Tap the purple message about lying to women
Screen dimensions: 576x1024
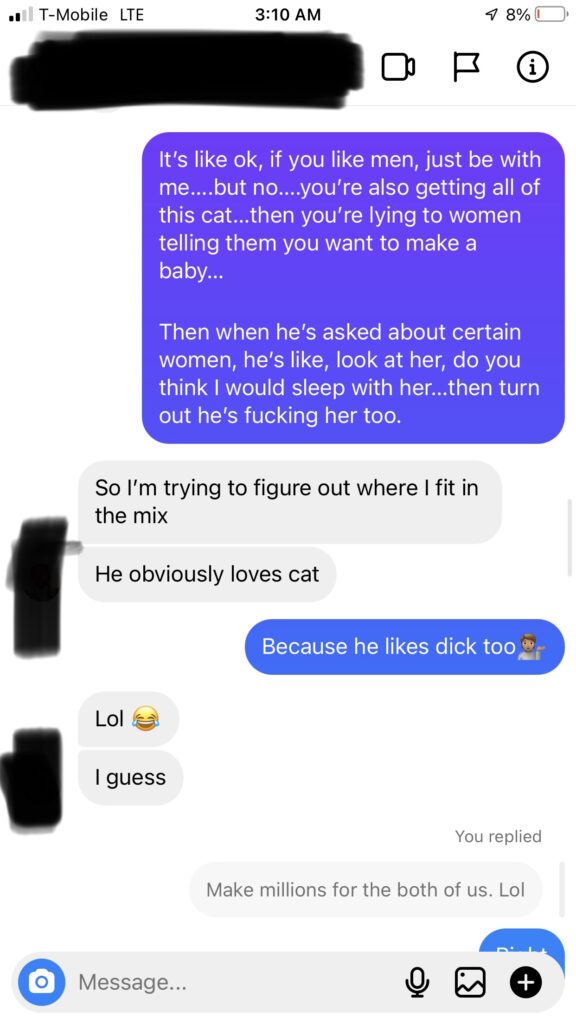click(x=353, y=287)
